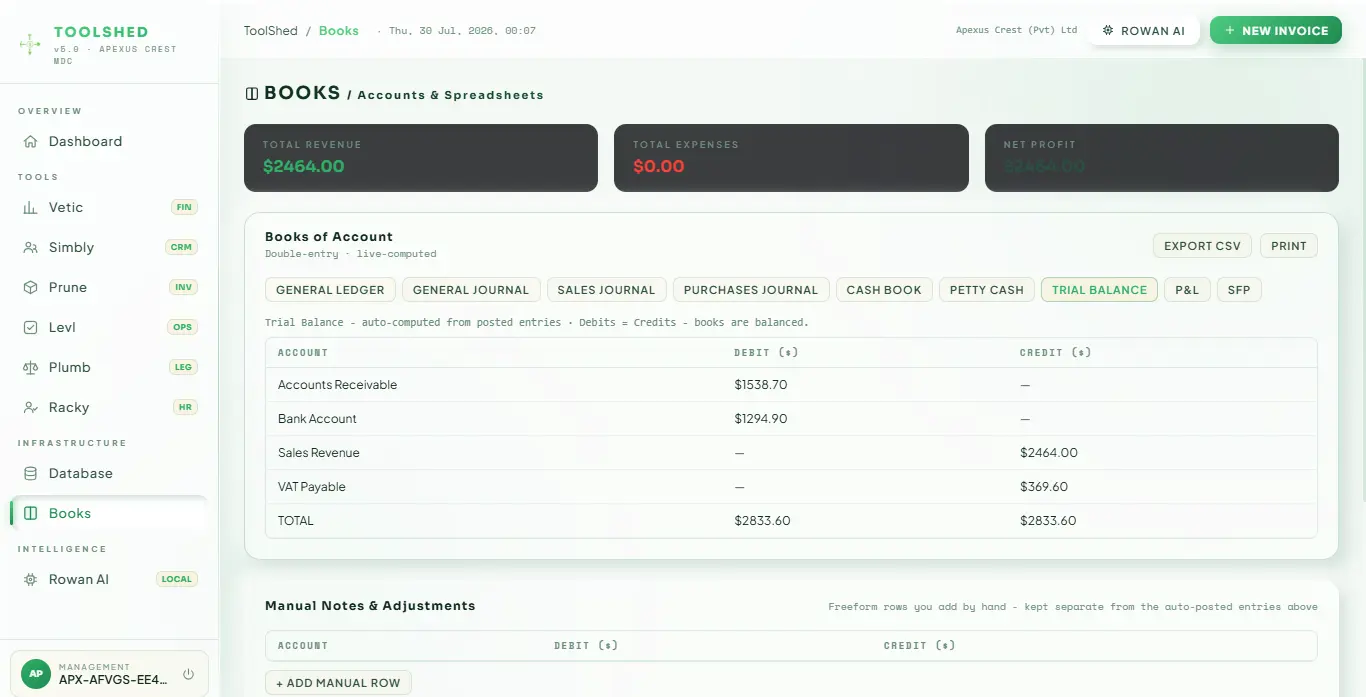Select the Trial Balance tab
This screenshot has width=1366, height=697.
pyautogui.click(x=1099, y=290)
